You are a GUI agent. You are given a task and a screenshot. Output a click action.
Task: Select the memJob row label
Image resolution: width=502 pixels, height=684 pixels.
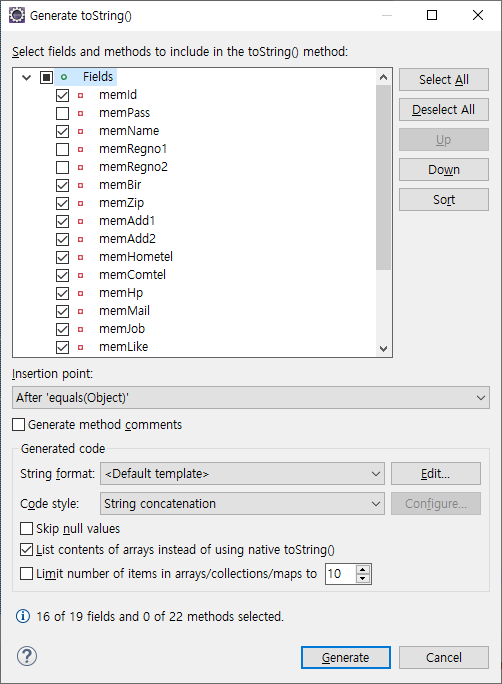122,329
